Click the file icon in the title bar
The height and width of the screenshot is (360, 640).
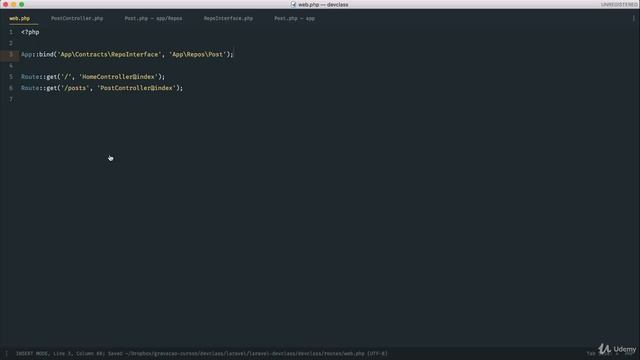pyautogui.click(x=293, y=4)
